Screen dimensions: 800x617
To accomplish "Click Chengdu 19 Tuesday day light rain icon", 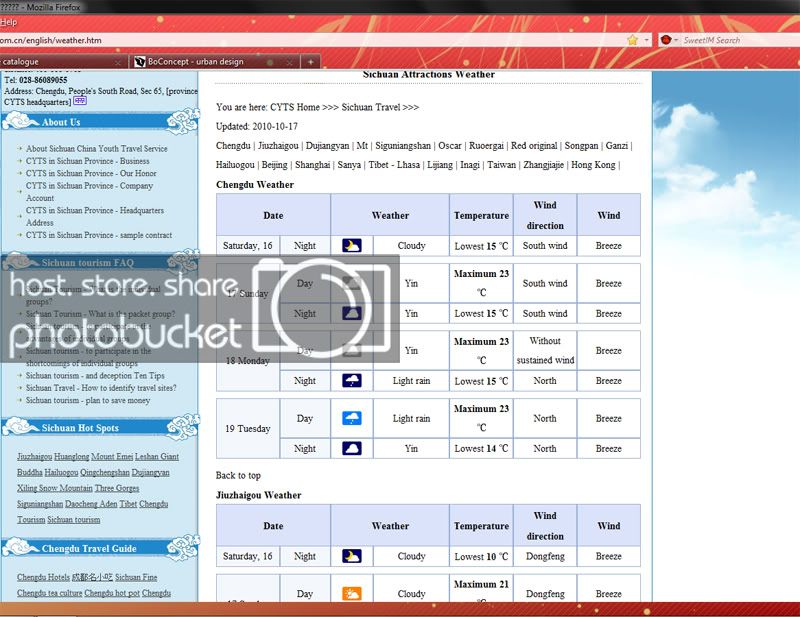I will click(x=352, y=418).
